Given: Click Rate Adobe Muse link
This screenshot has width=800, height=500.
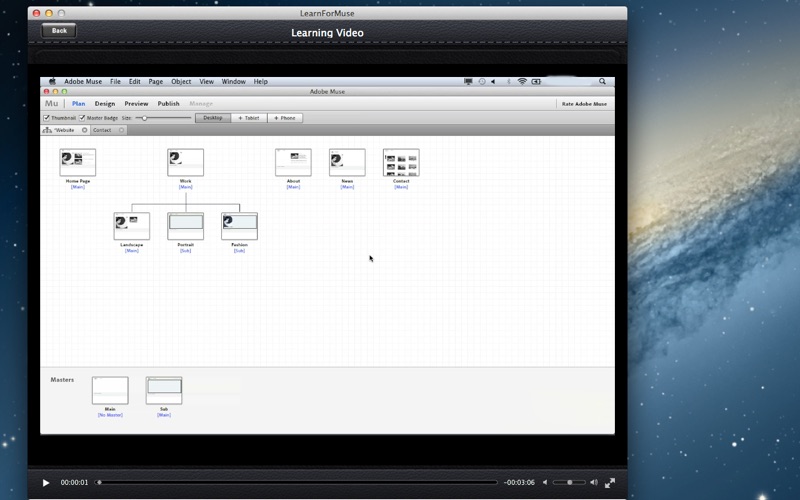Looking at the screenshot, I should [x=584, y=104].
